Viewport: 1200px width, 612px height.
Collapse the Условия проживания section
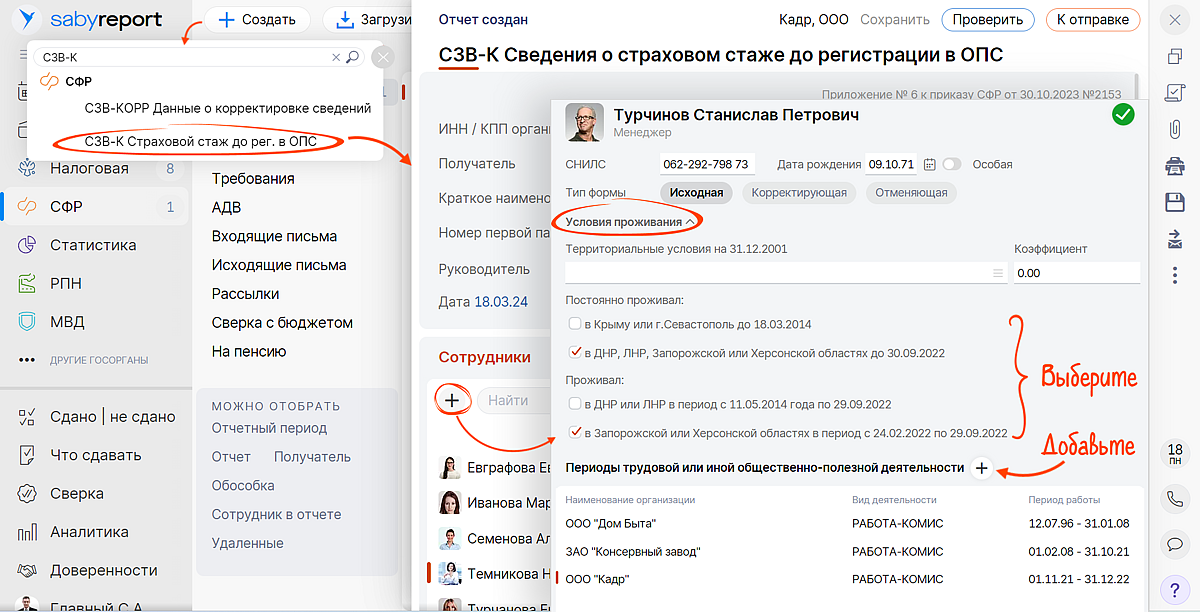[x=630, y=221]
